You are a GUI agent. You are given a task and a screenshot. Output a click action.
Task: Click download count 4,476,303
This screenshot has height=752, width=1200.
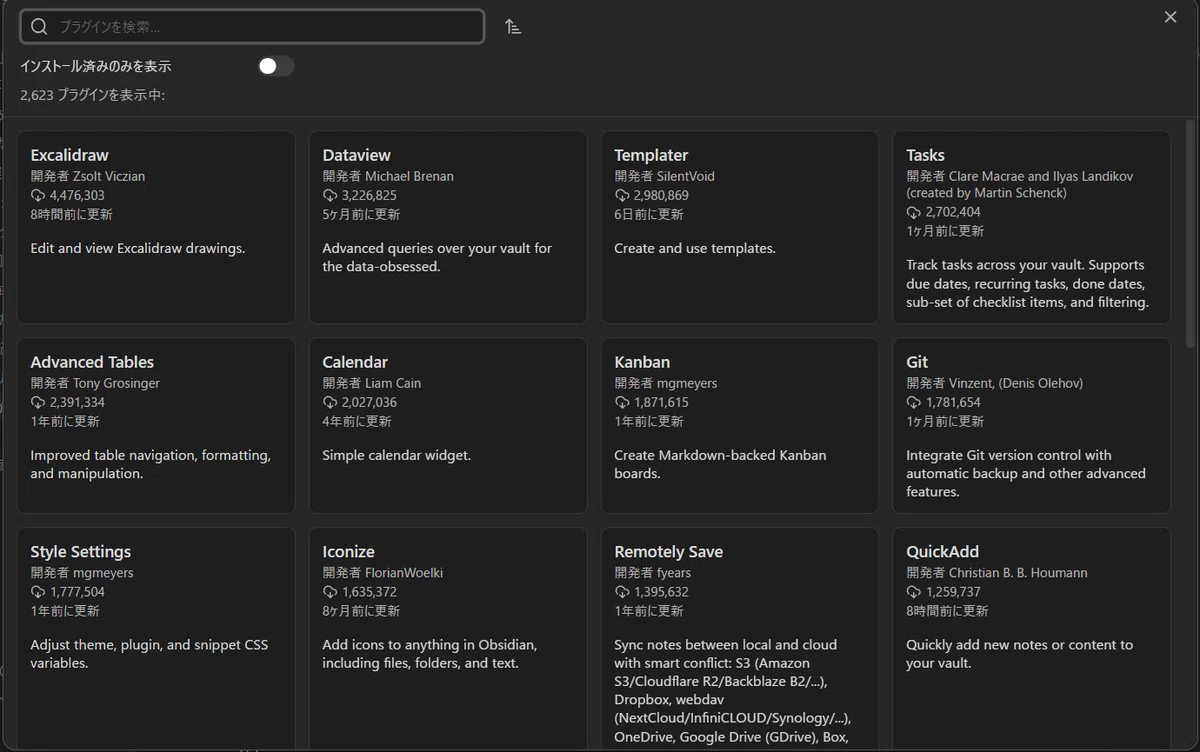click(x=77, y=196)
